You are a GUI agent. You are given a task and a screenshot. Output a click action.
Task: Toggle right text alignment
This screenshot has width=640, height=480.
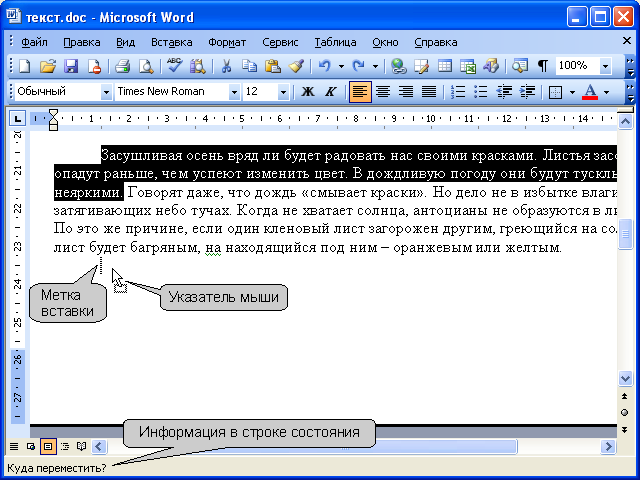[x=406, y=91]
